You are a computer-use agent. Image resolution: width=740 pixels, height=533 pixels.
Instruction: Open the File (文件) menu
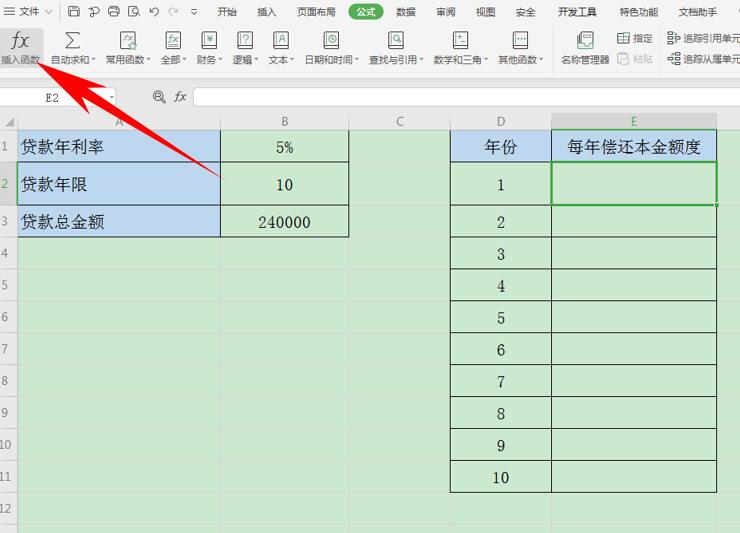pos(21,11)
